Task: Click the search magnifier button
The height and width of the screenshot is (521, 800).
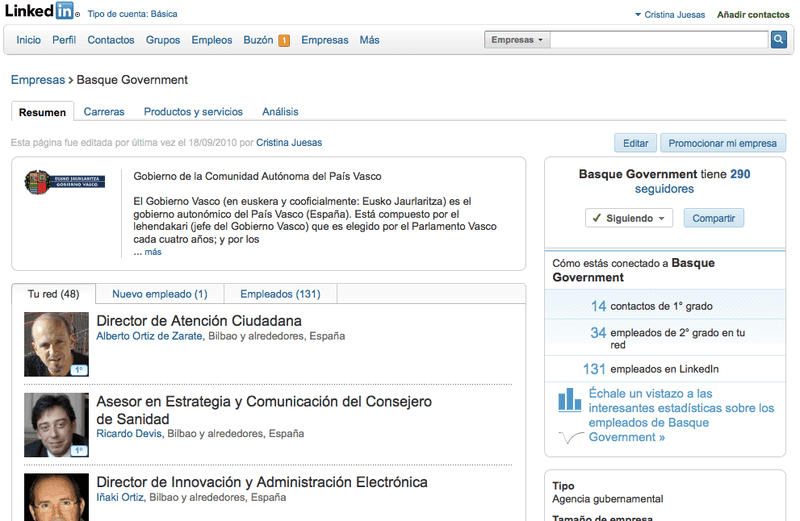Action: (779, 39)
